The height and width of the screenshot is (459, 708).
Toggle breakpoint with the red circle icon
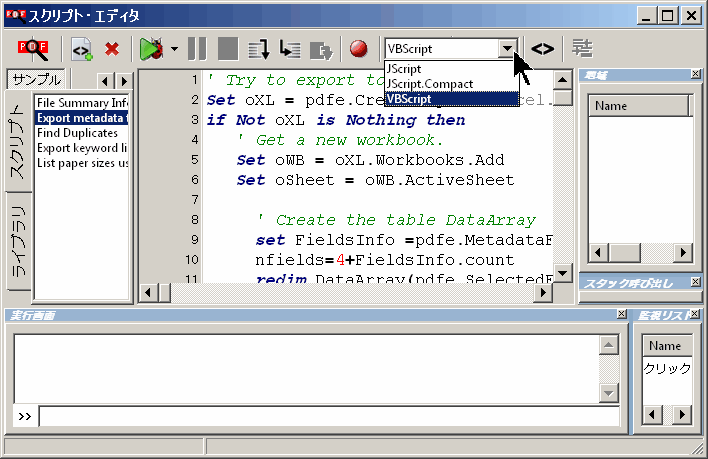[358, 48]
